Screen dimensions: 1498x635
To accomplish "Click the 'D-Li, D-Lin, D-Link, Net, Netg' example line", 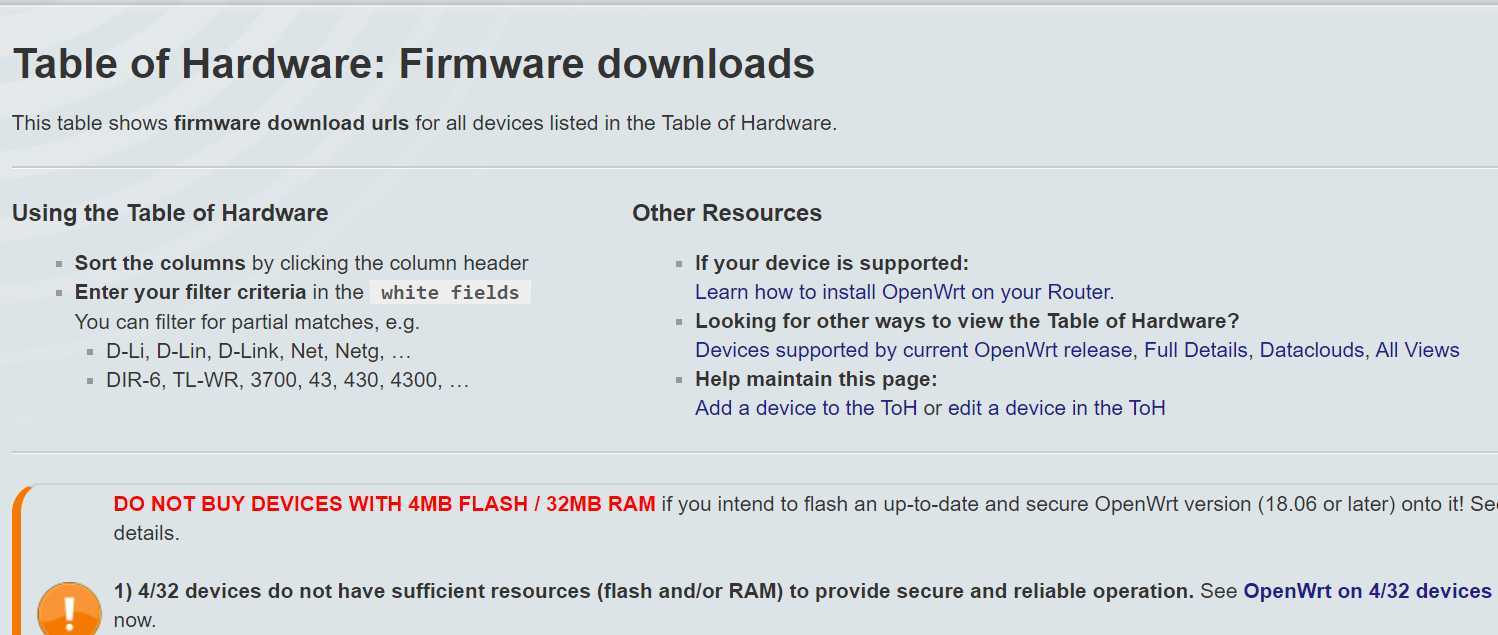I will [x=259, y=351].
